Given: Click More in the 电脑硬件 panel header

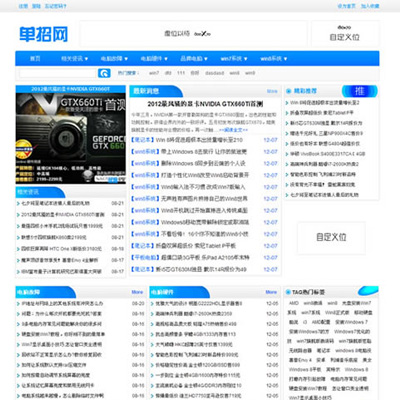Looking at the screenshot, I should tap(271, 292).
